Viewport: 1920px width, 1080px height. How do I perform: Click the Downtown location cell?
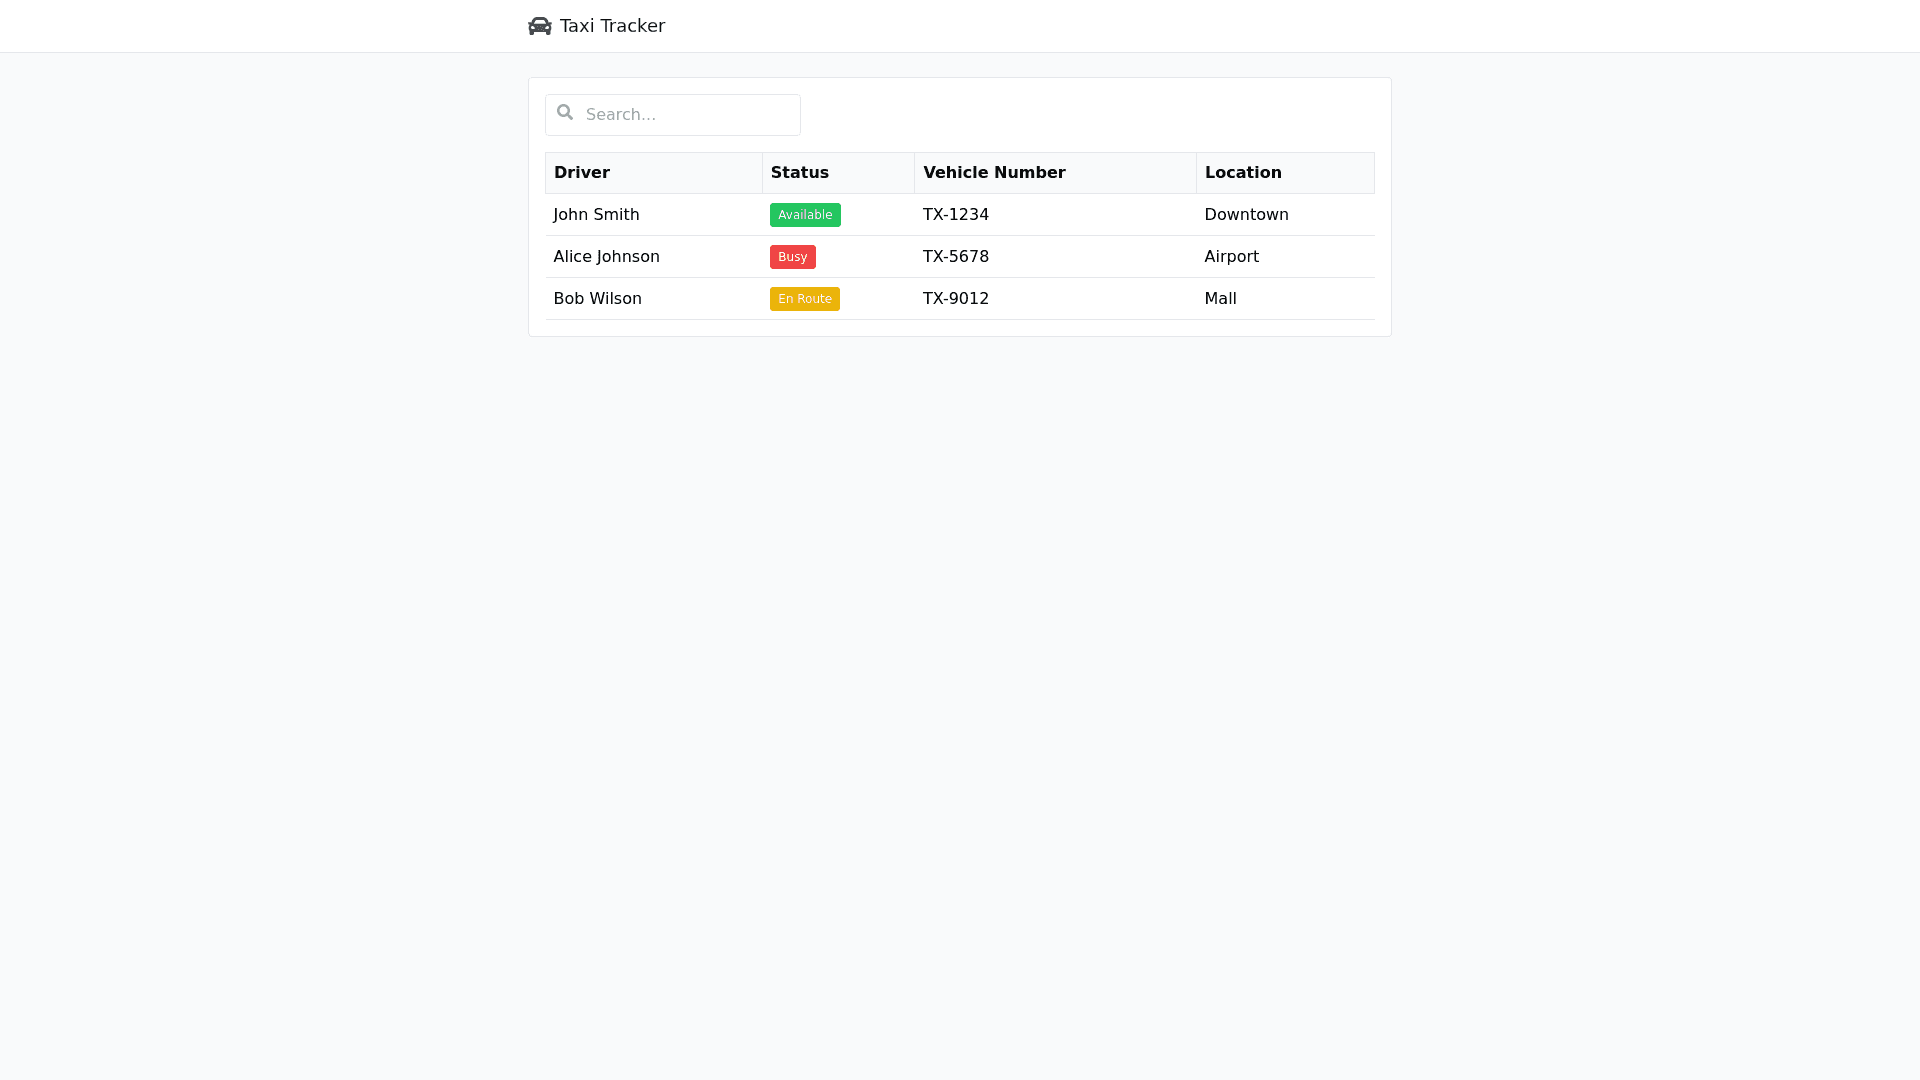(1246, 215)
